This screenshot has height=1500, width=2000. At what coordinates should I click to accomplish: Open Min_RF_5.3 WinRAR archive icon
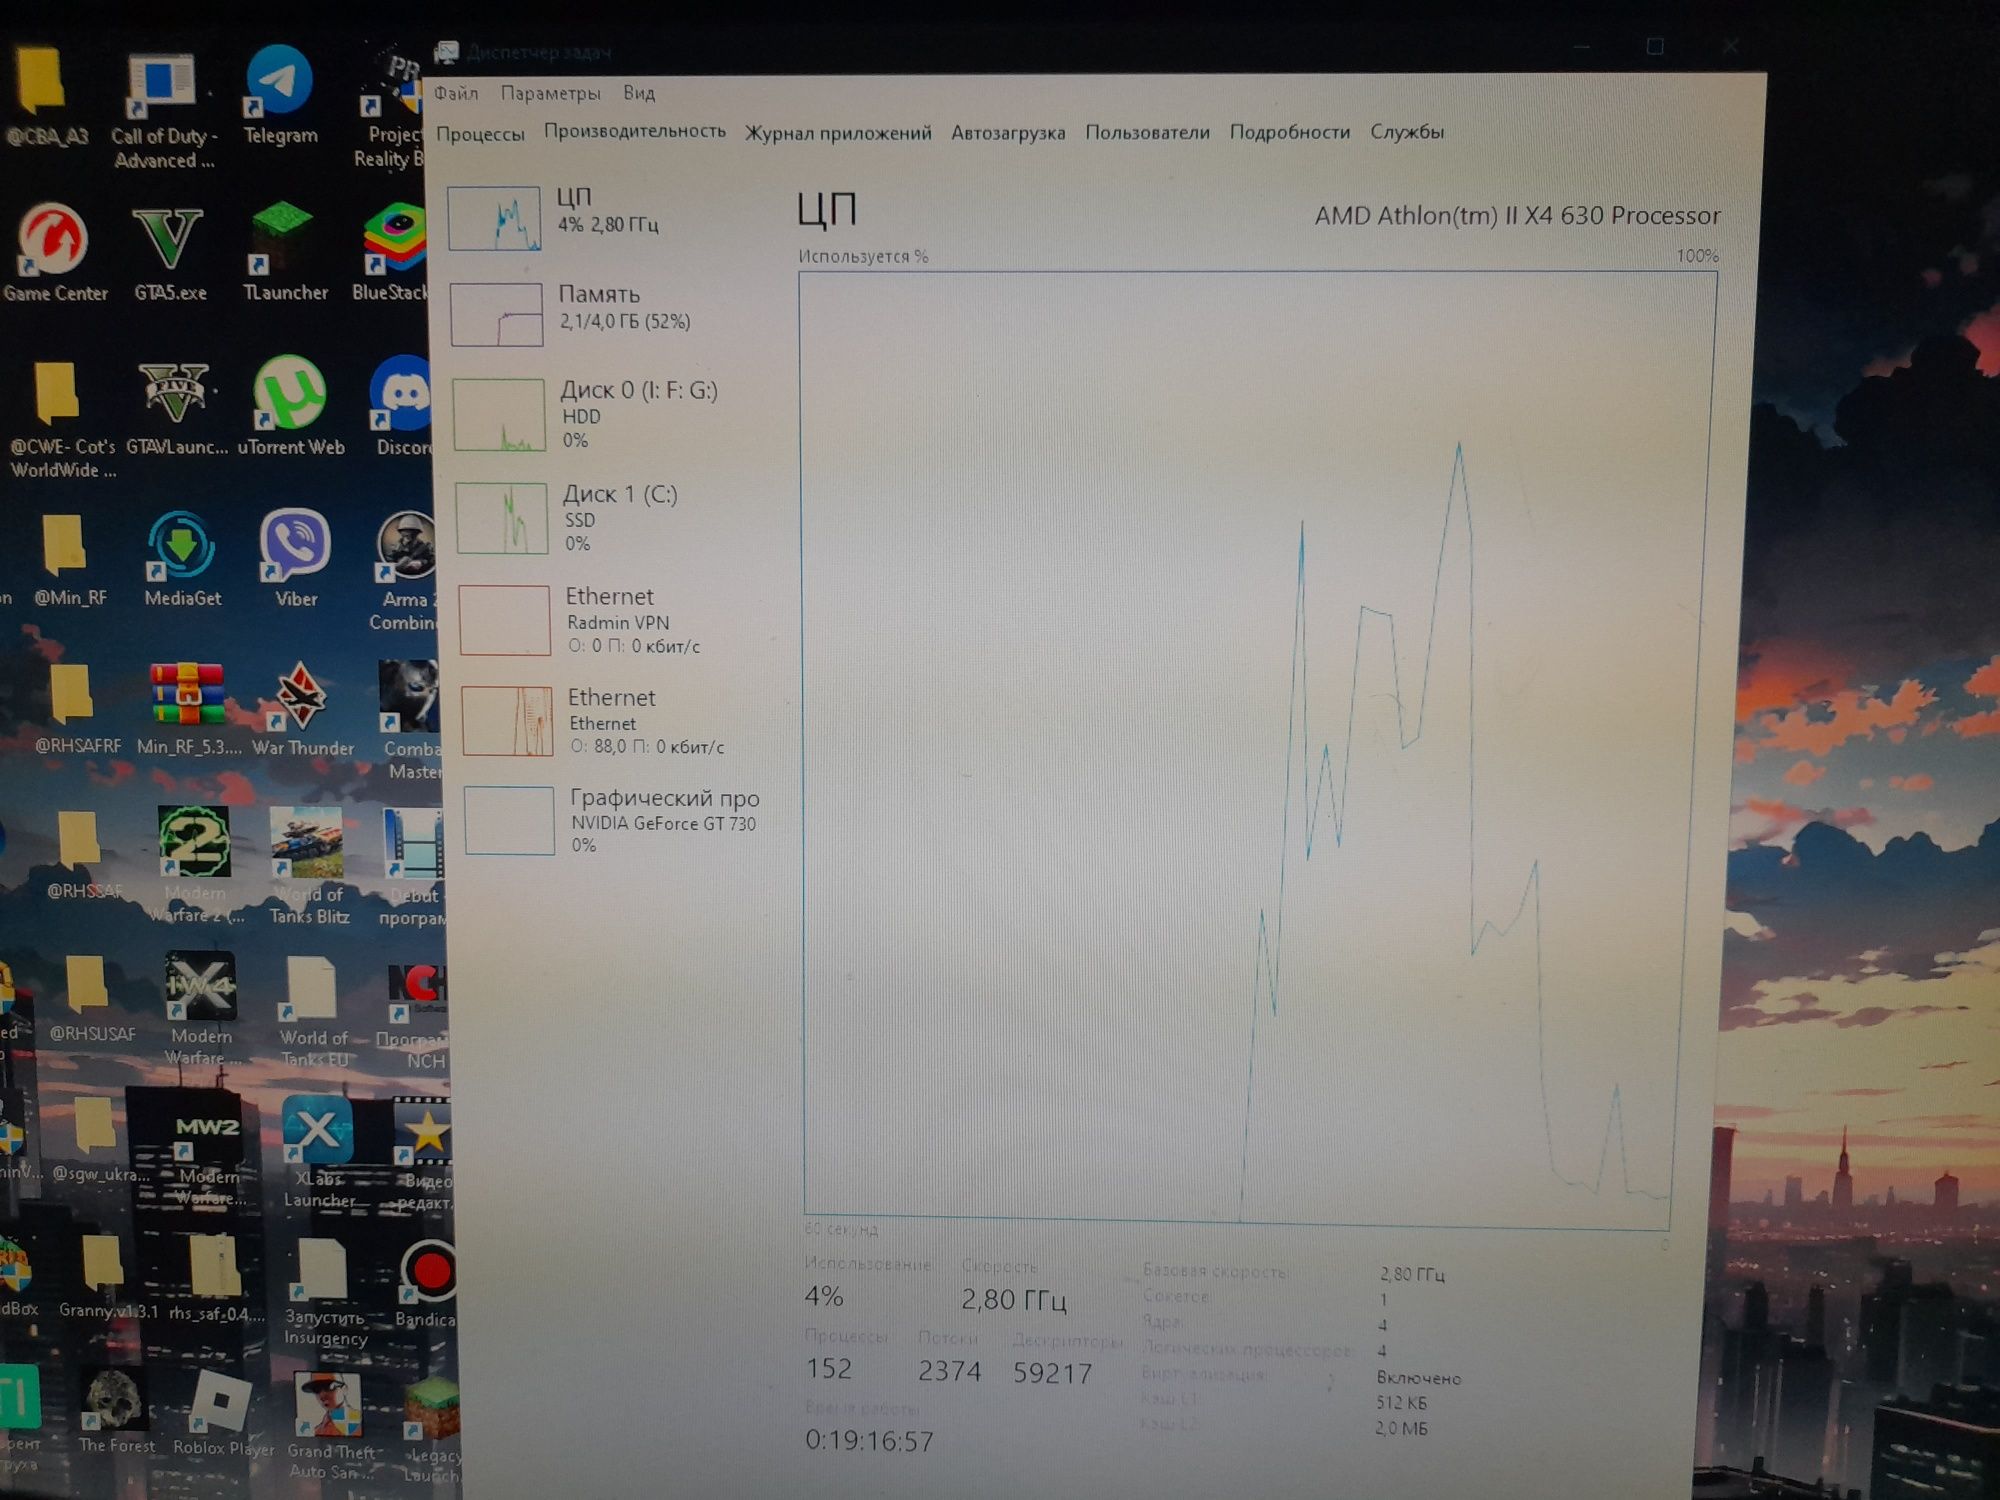(188, 708)
